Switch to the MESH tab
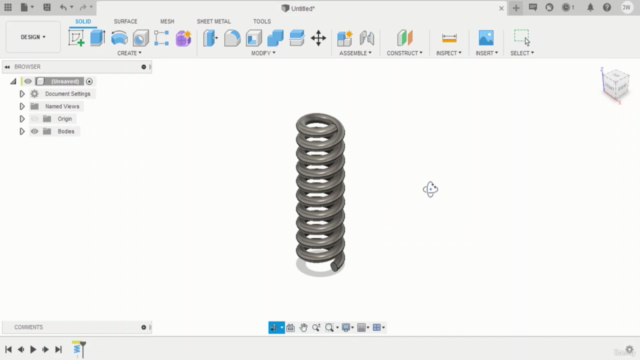 167,21
